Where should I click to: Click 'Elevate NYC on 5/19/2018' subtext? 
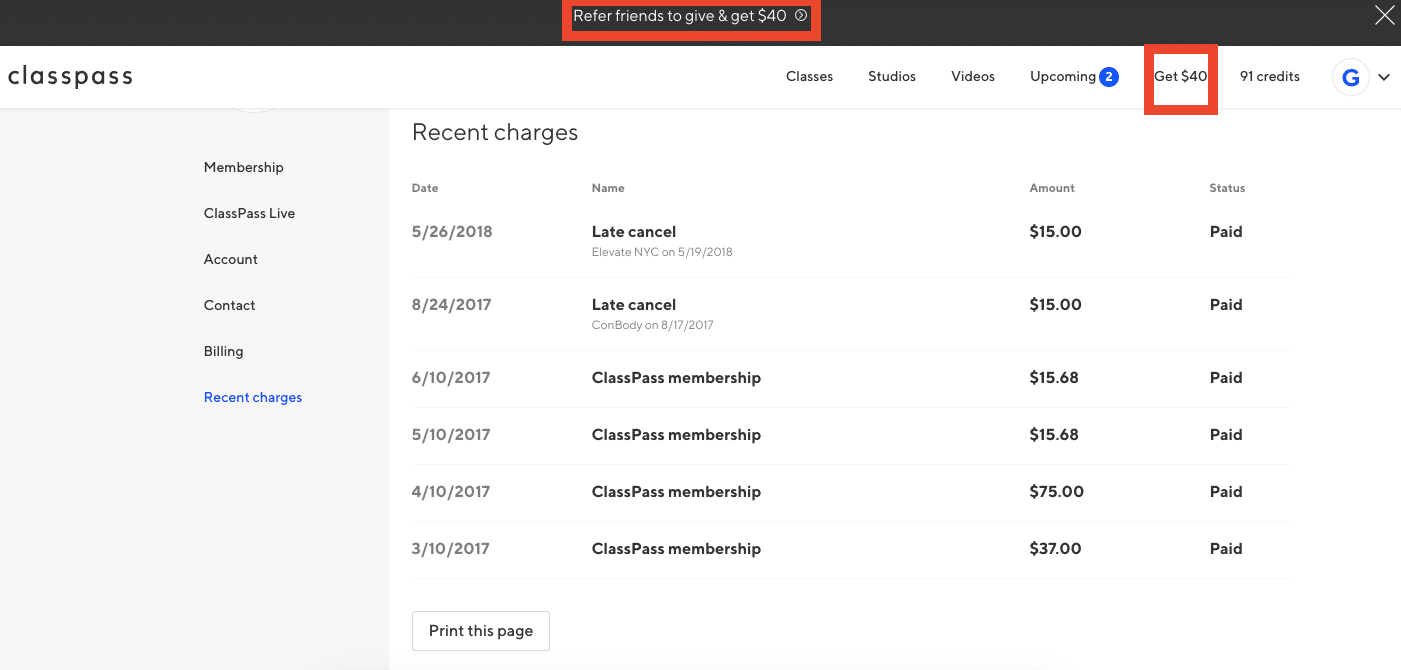(662, 252)
